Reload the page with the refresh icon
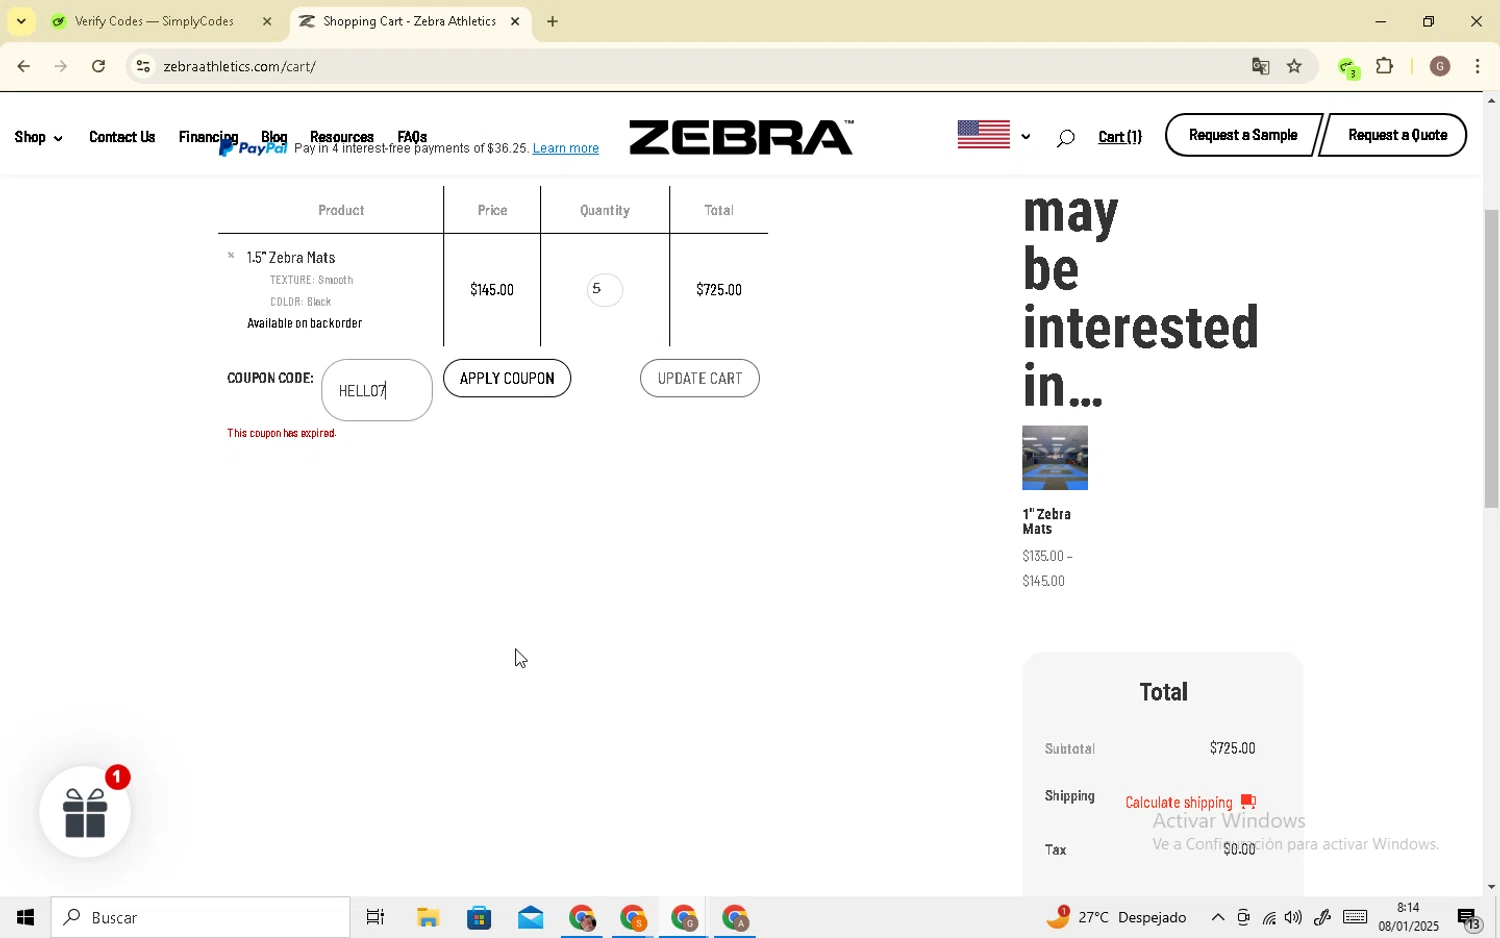Screen dimensions: 1500x938 point(99,67)
